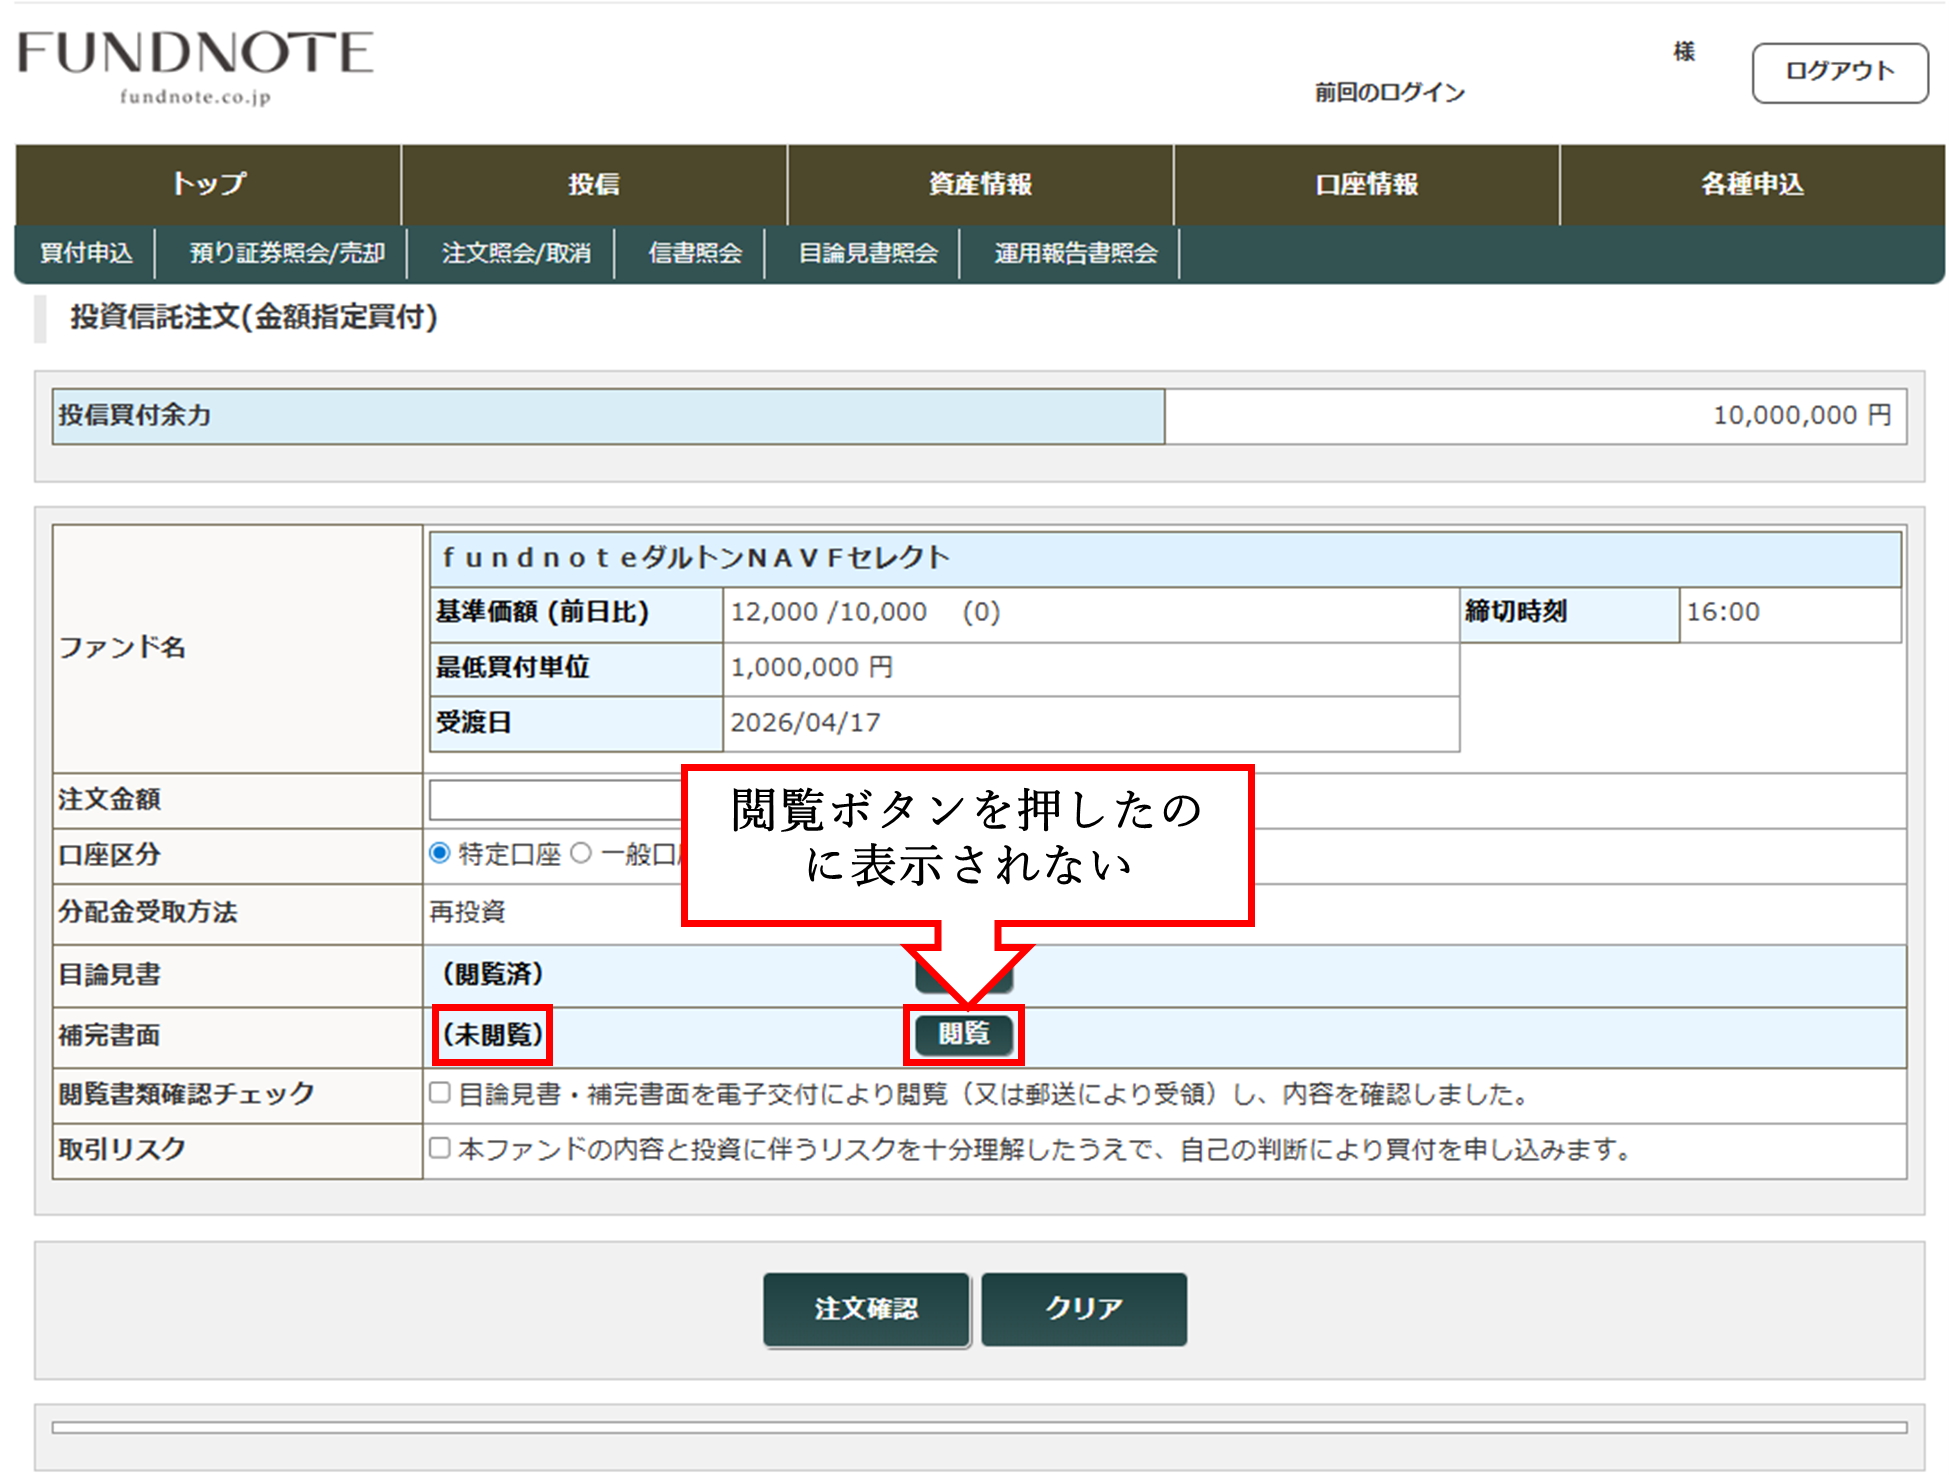Click the 注文金額 input field
This screenshot has height=1475, width=1949.
click(x=556, y=800)
